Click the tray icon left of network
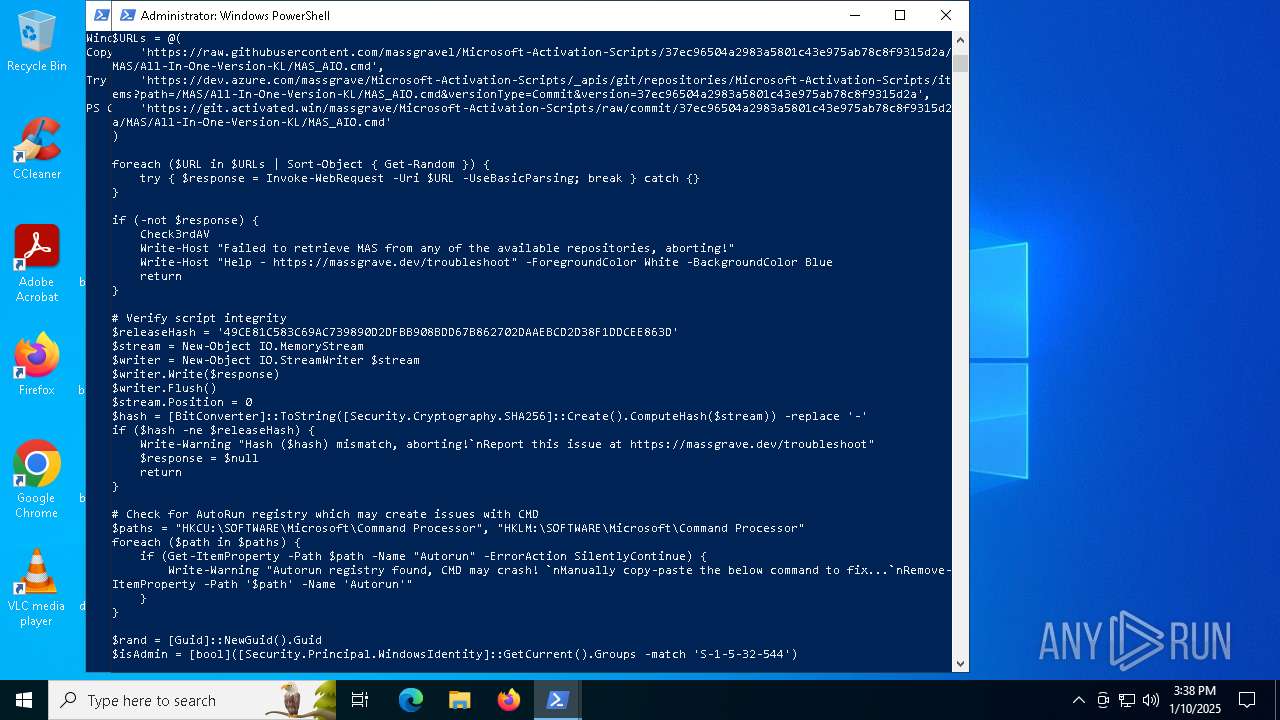The height and width of the screenshot is (720, 1280). pos(1103,700)
